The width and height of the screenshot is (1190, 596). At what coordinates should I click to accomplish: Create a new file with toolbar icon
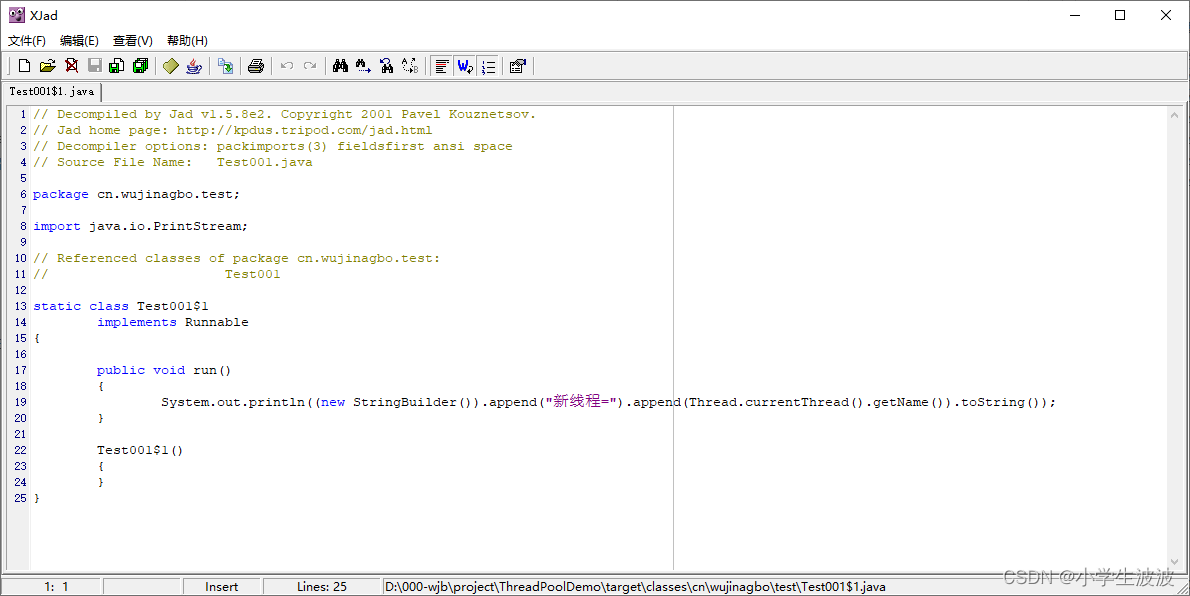[x=24, y=66]
